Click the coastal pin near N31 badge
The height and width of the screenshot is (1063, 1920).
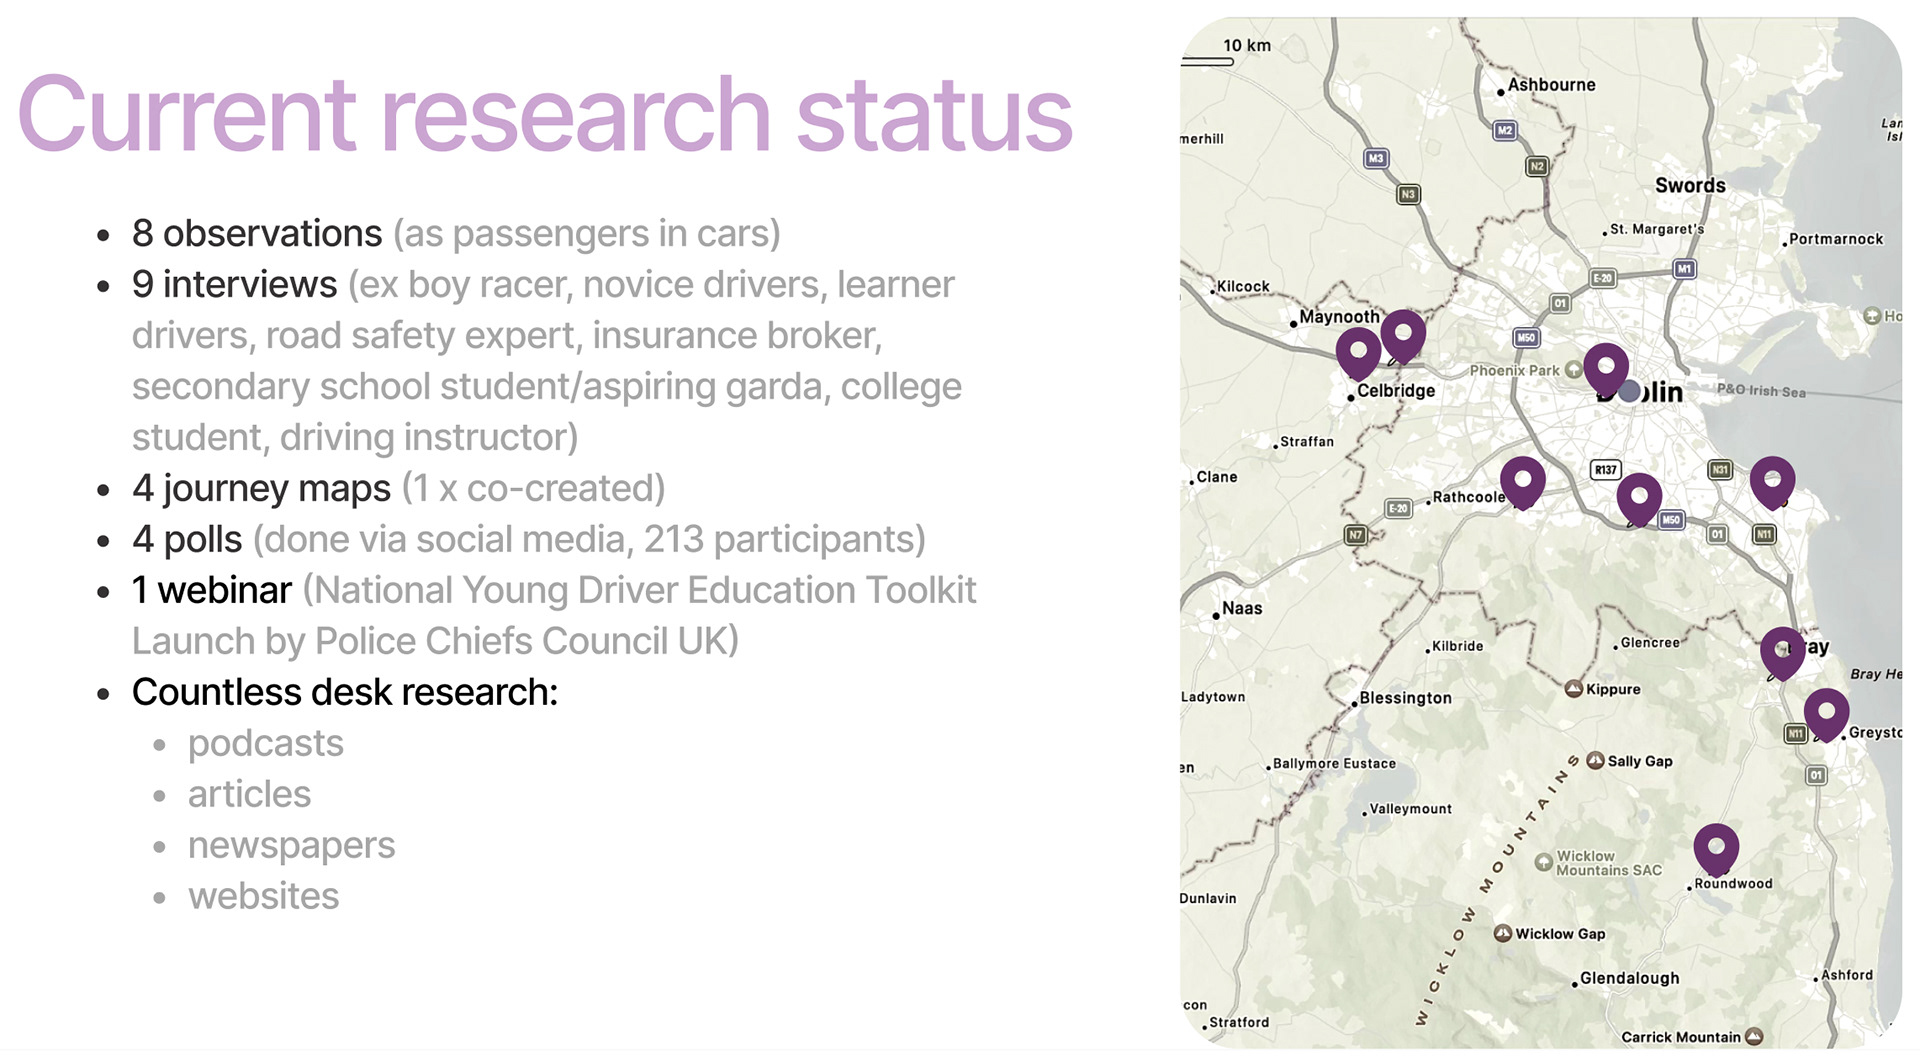pyautogui.click(x=1772, y=483)
